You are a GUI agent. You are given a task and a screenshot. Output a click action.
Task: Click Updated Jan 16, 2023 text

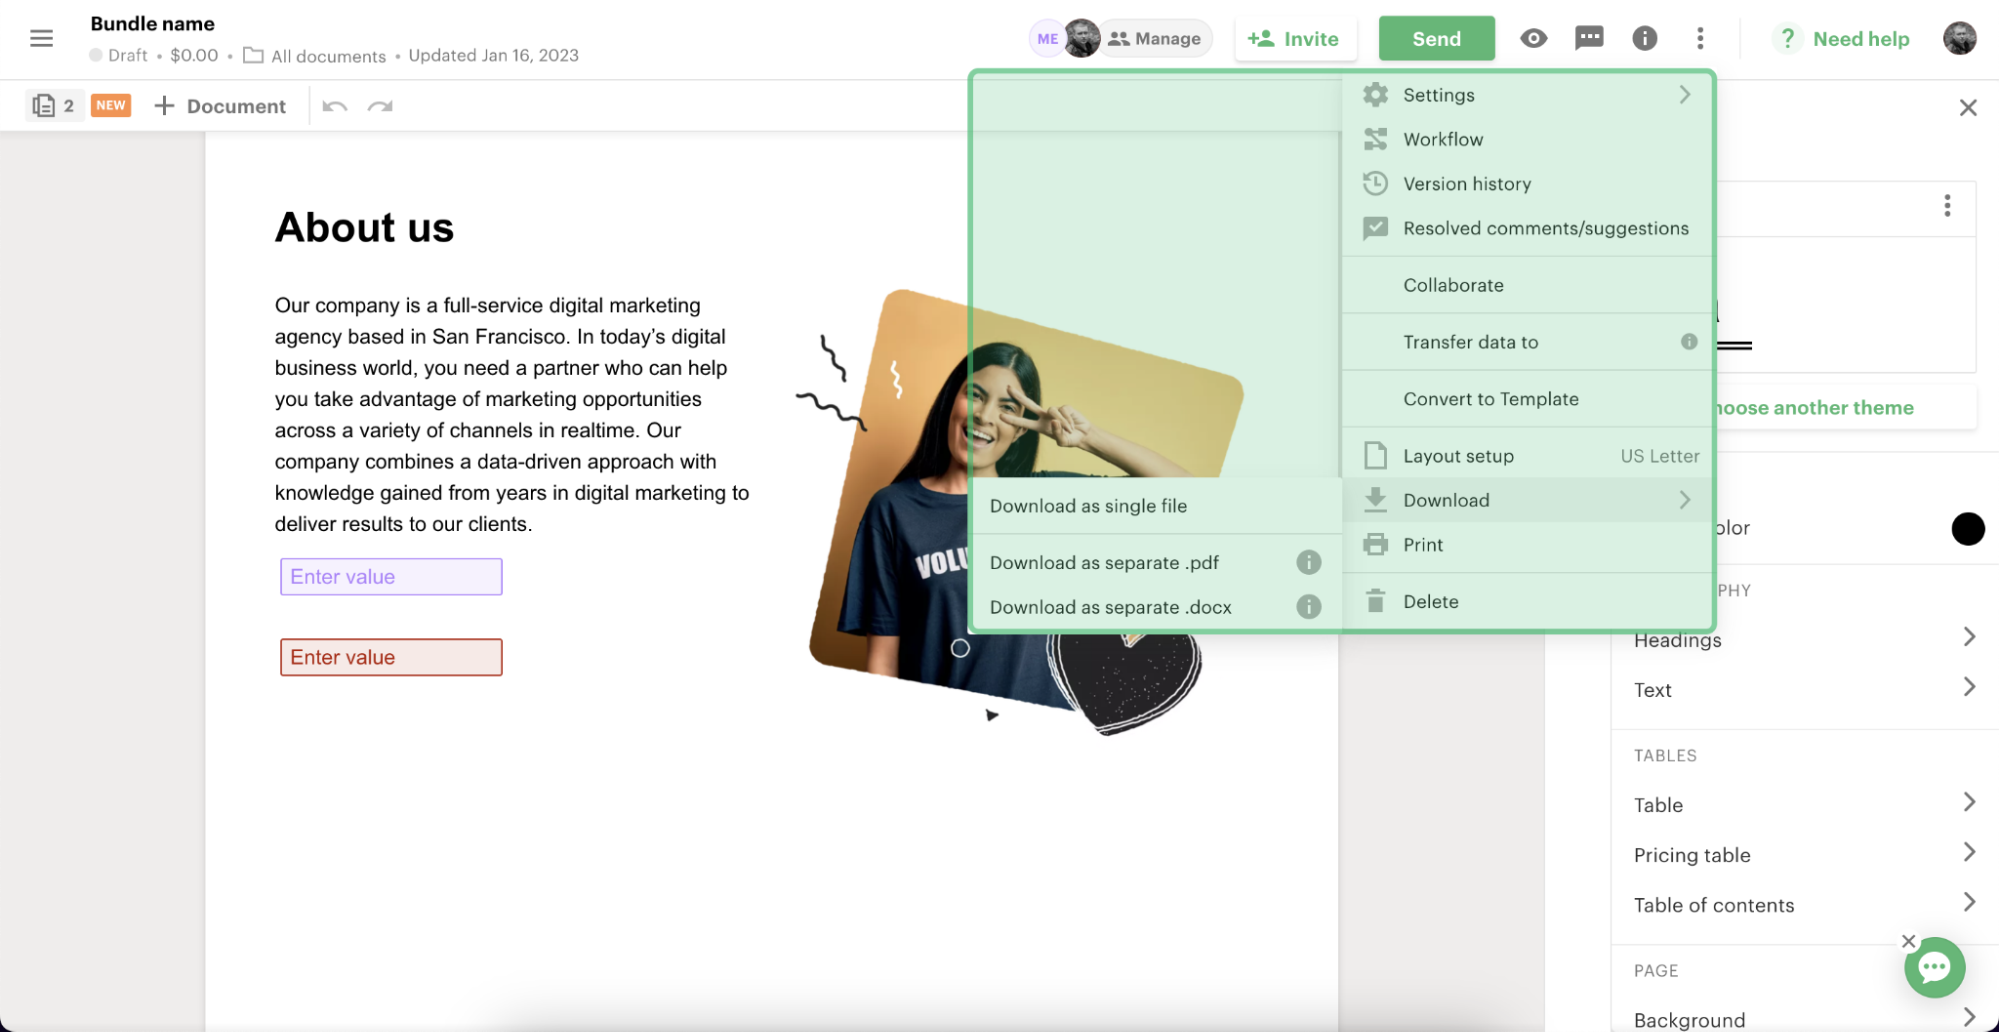[493, 56]
